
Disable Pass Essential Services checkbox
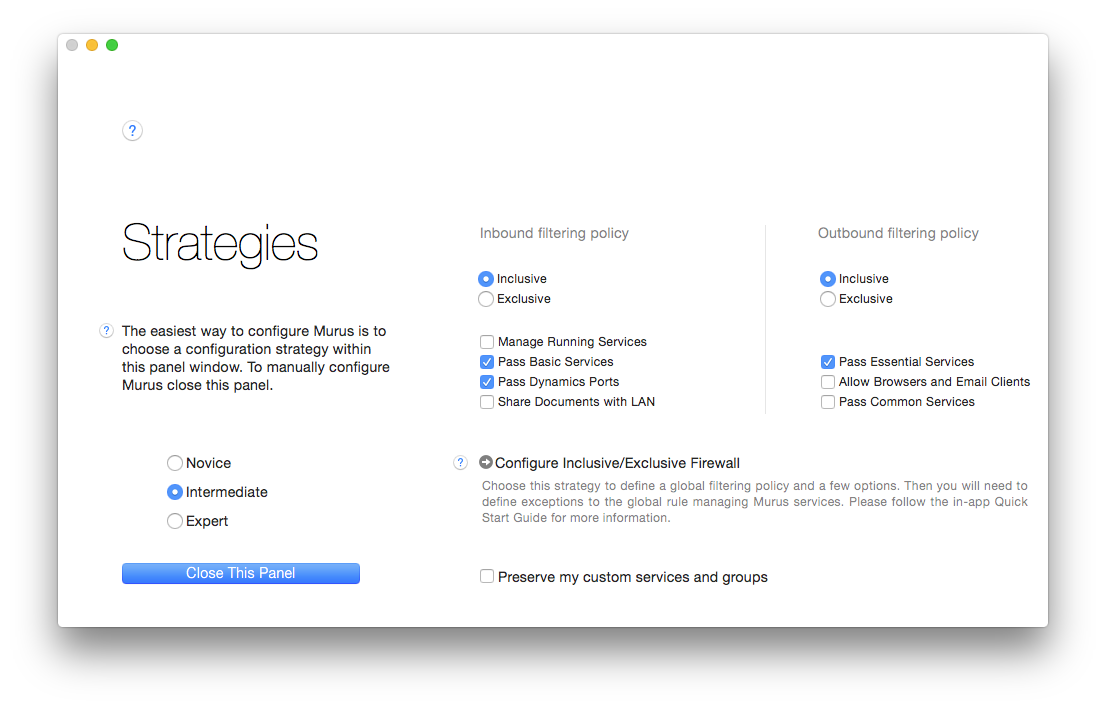(x=828, y=362)
